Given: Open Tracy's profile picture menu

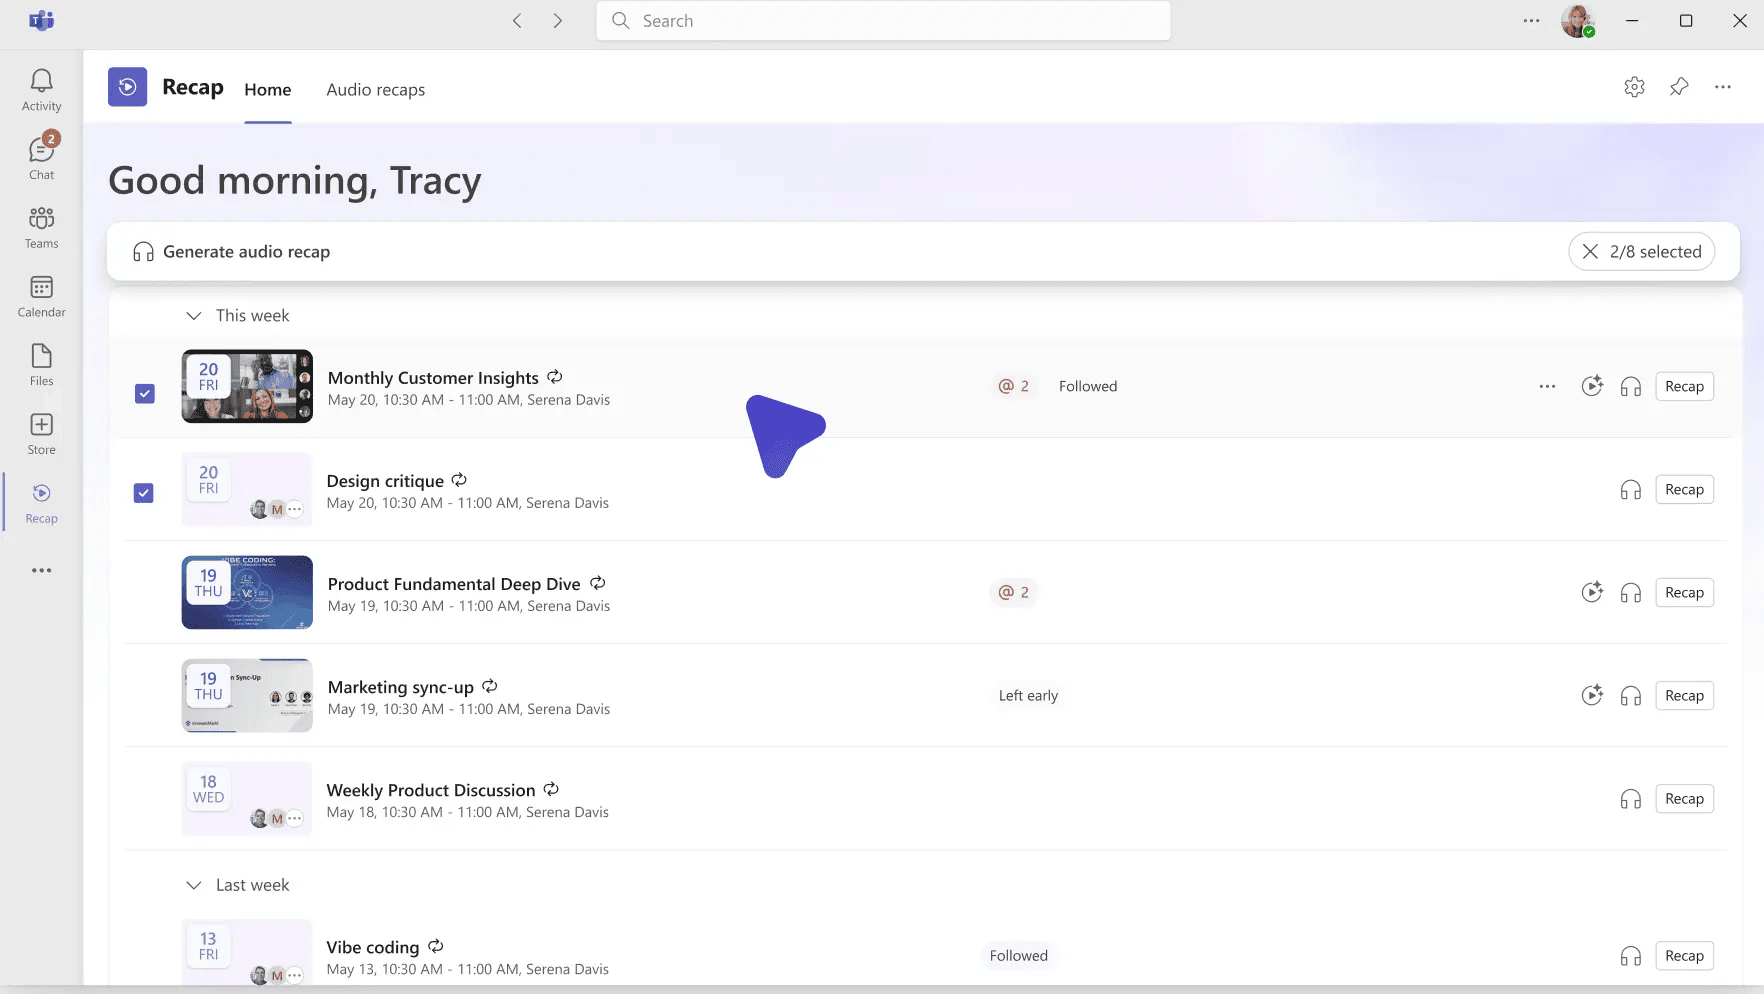Looking at the screenshot, I should (1577, 21).
